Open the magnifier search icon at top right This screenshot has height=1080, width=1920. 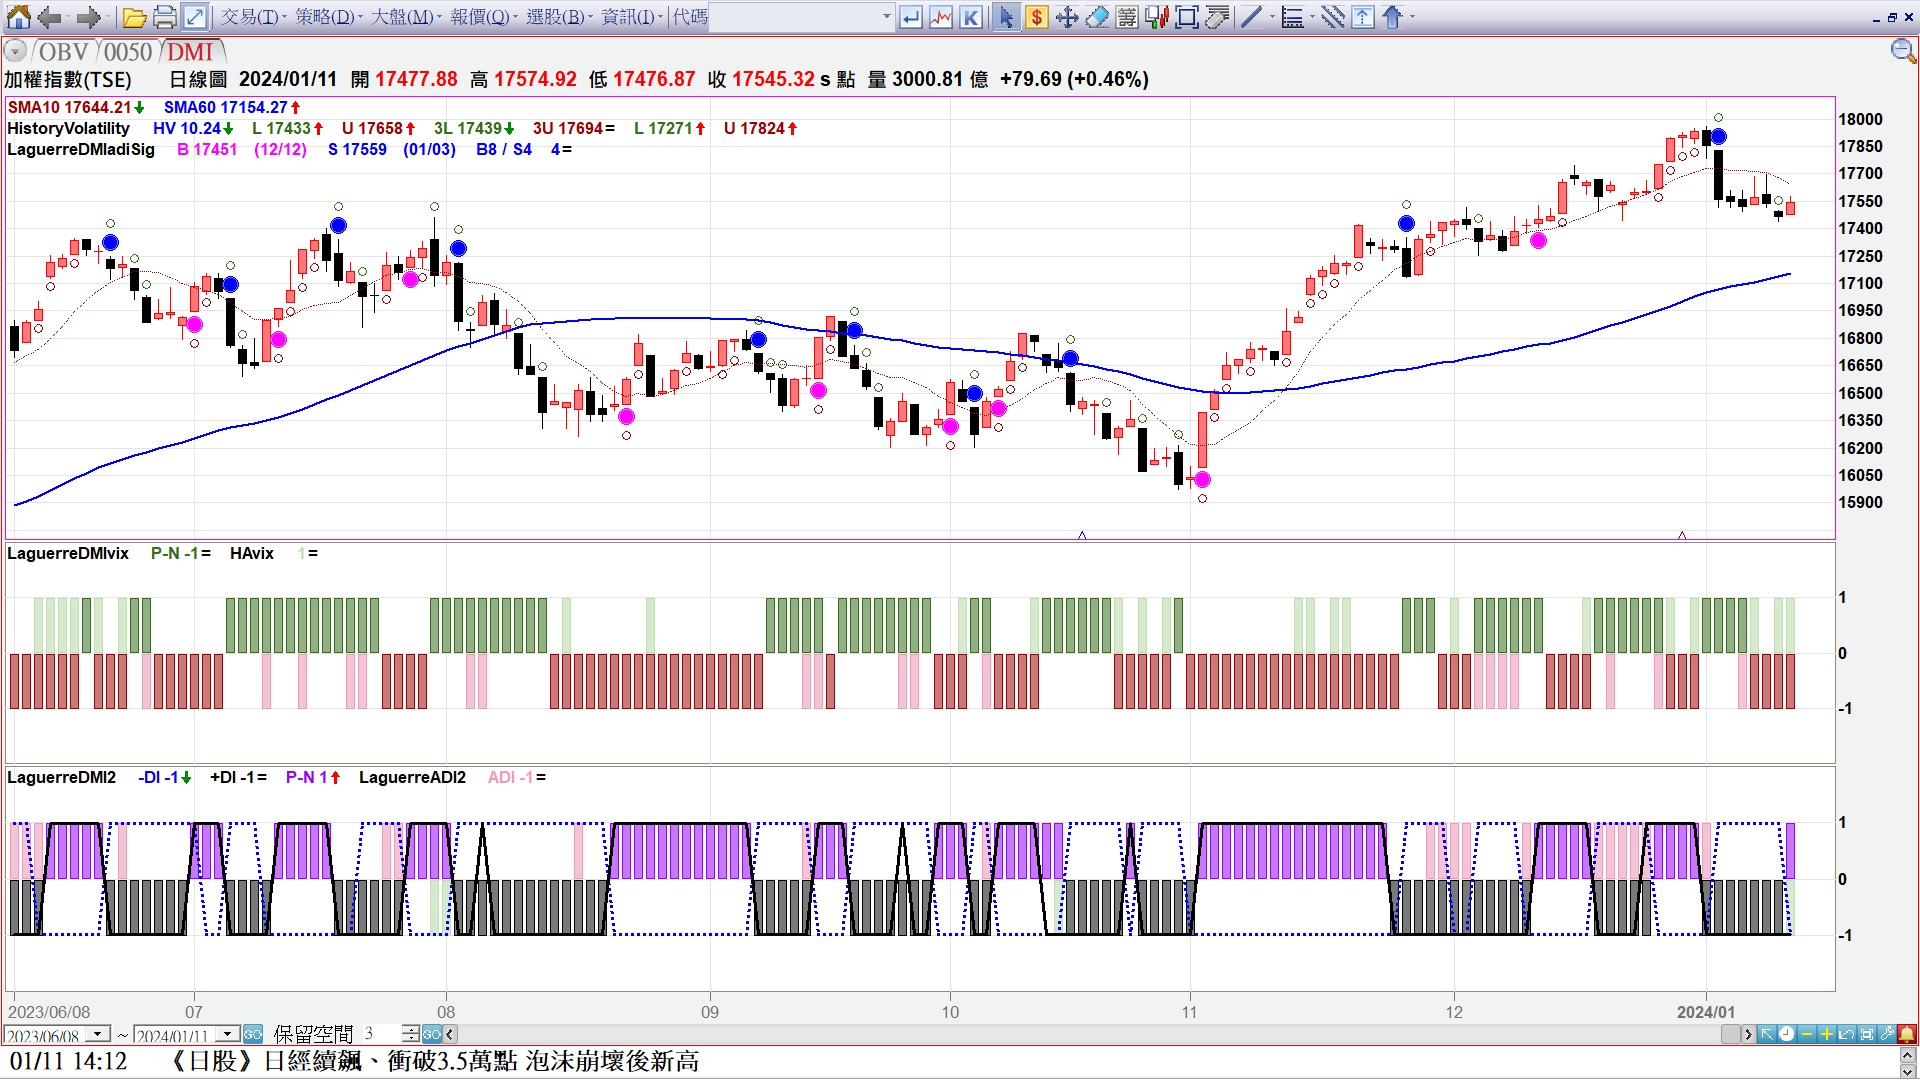(1902, 51)
